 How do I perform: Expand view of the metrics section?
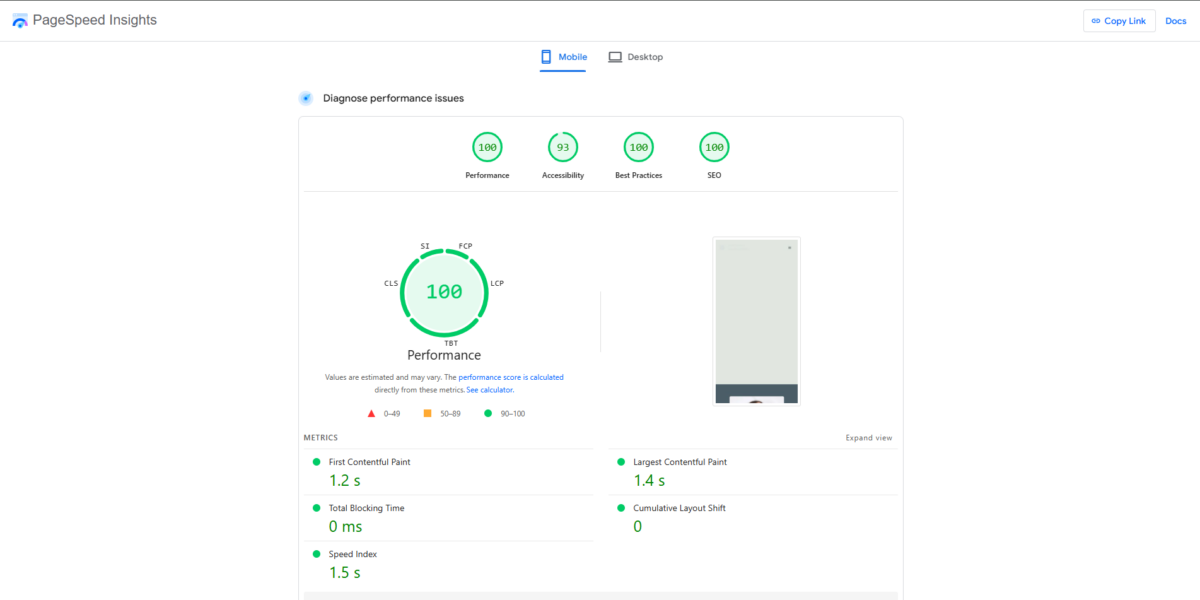pos(868,438)
